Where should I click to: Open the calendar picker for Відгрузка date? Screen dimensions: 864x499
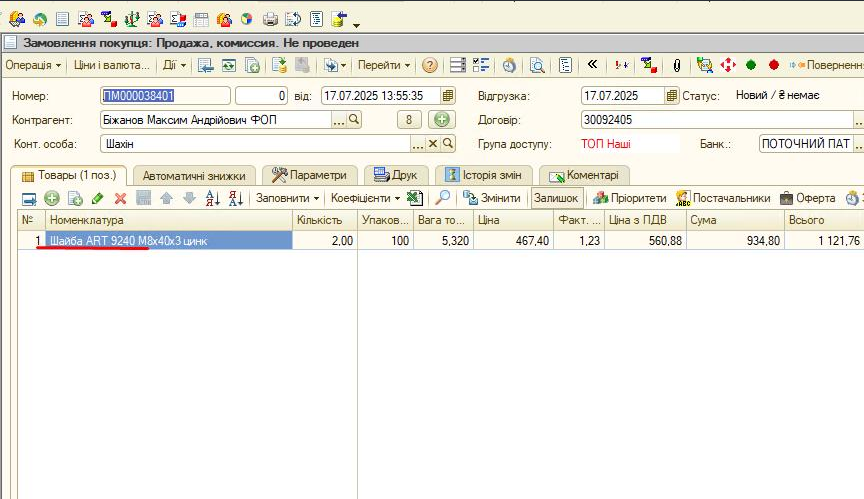pos(671,96)
